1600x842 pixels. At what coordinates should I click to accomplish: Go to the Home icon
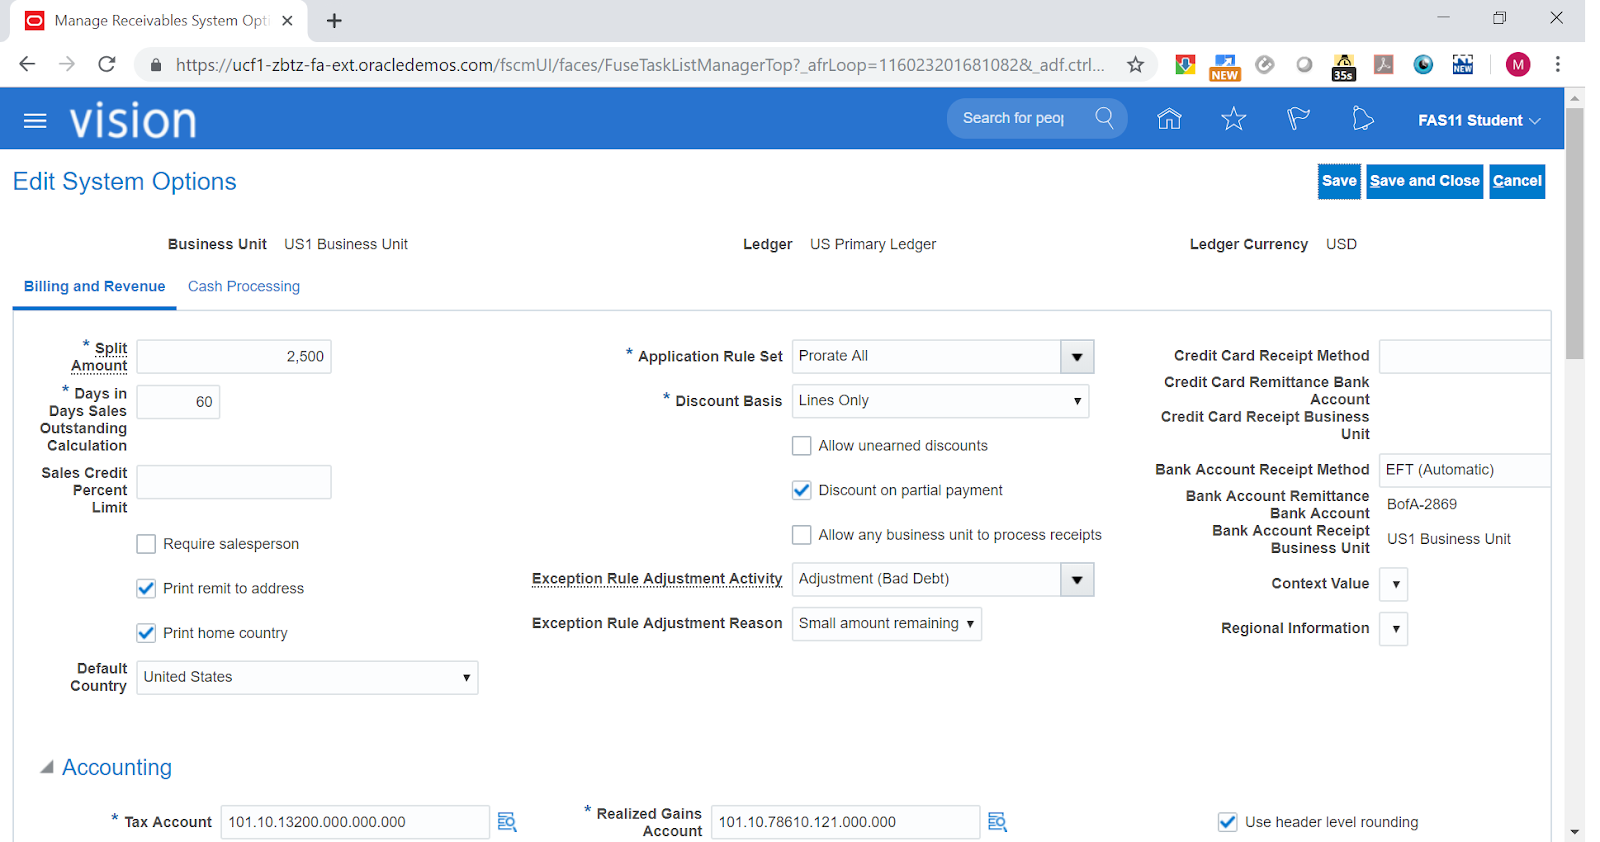1169,119
